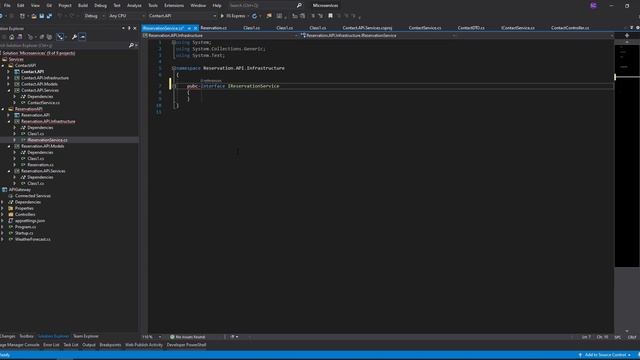The width and height of the screenshot is (640, 360).
Task: Expand the Contact.API project node
Action: [9, 71]
